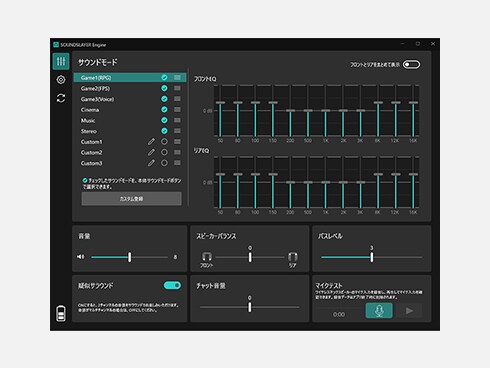Turn off the virtual surround toggle

coord(172,285)
